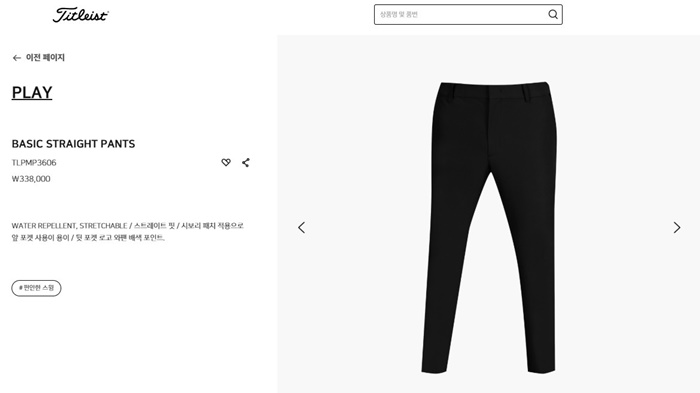This screenshot has height=393, width=700.
Task: Show next product image with right chevron
Action: pyautogui.click(x=677, y=227)
